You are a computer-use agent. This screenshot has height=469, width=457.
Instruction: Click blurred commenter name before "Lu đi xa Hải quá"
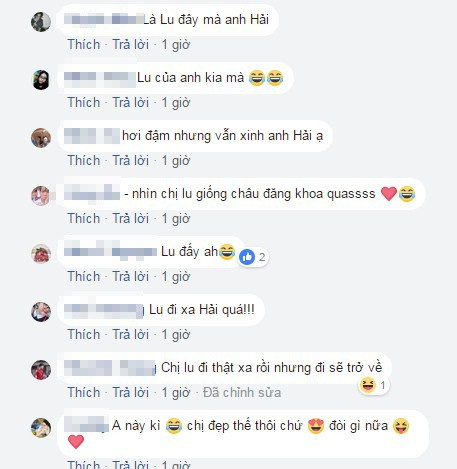[x=104, y=310]
